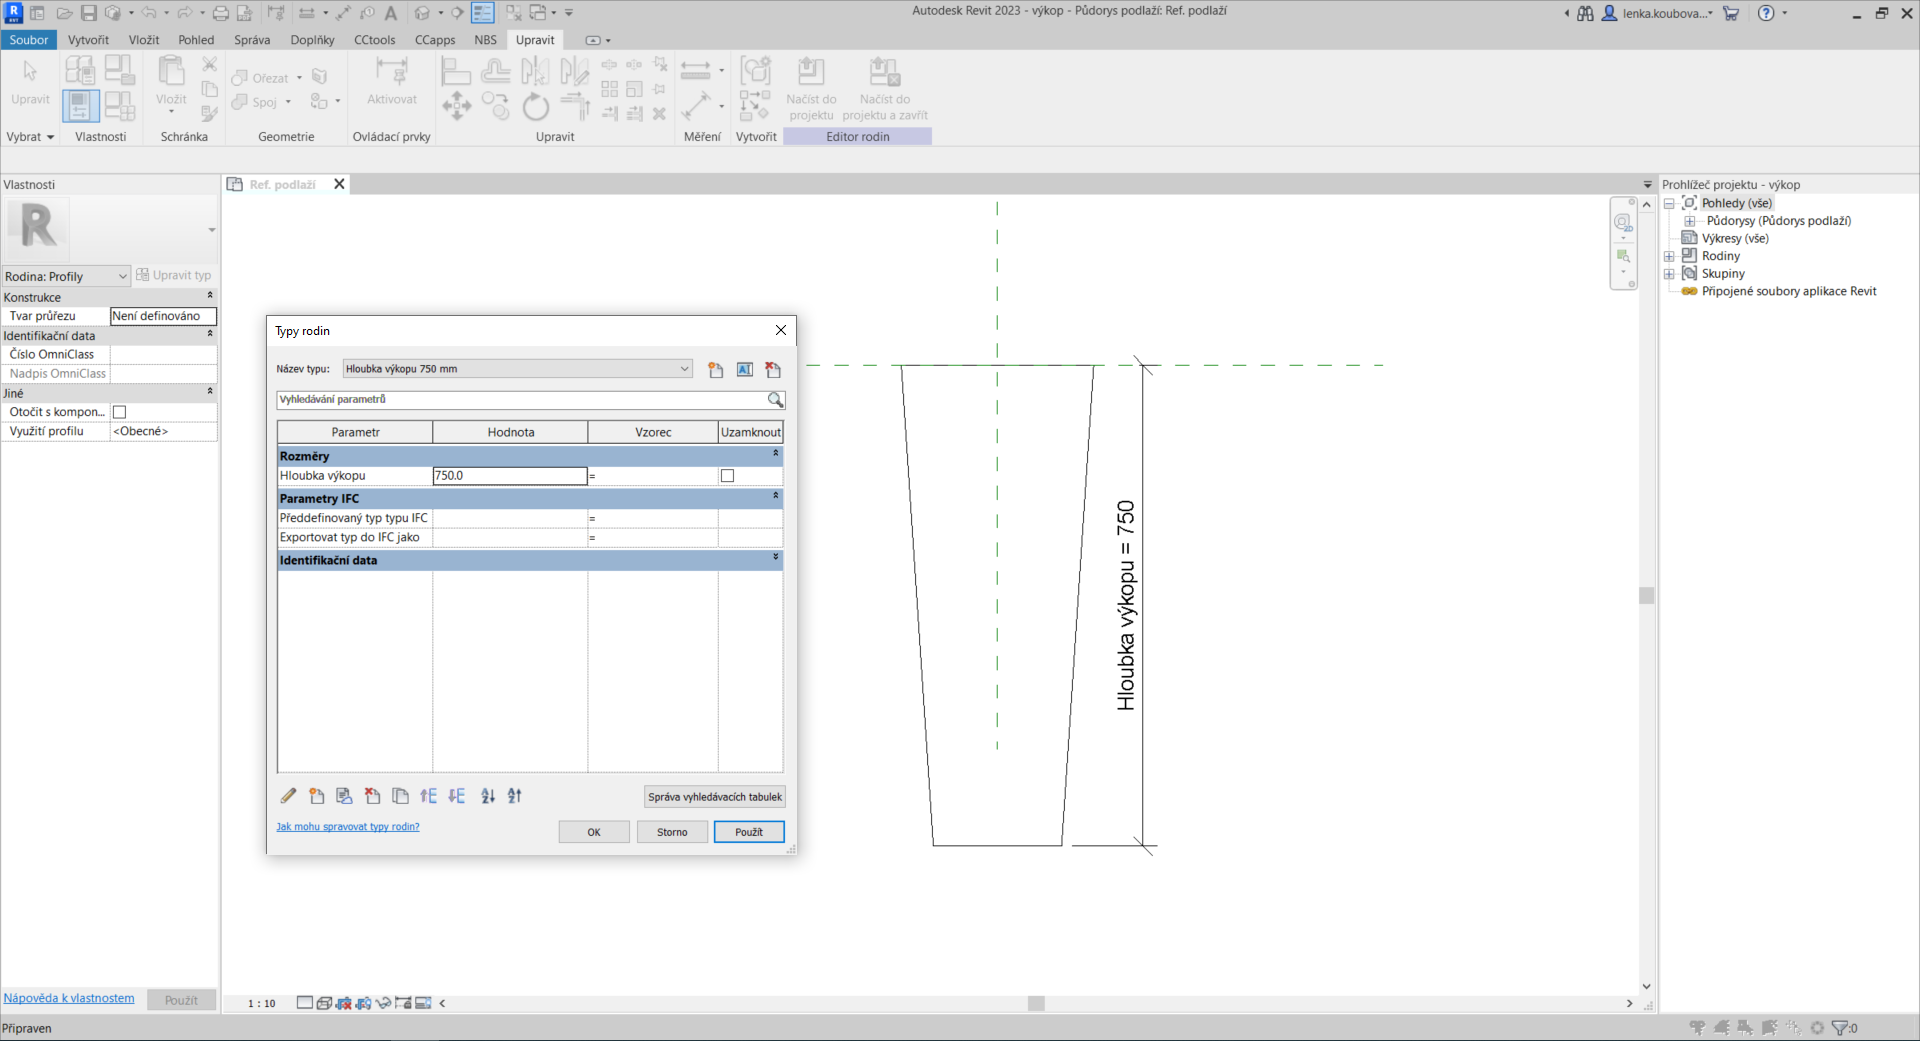1920x1041 pixels.
Task: Collapse the Rozměry parameter group
Action: (x=775, y=454)
